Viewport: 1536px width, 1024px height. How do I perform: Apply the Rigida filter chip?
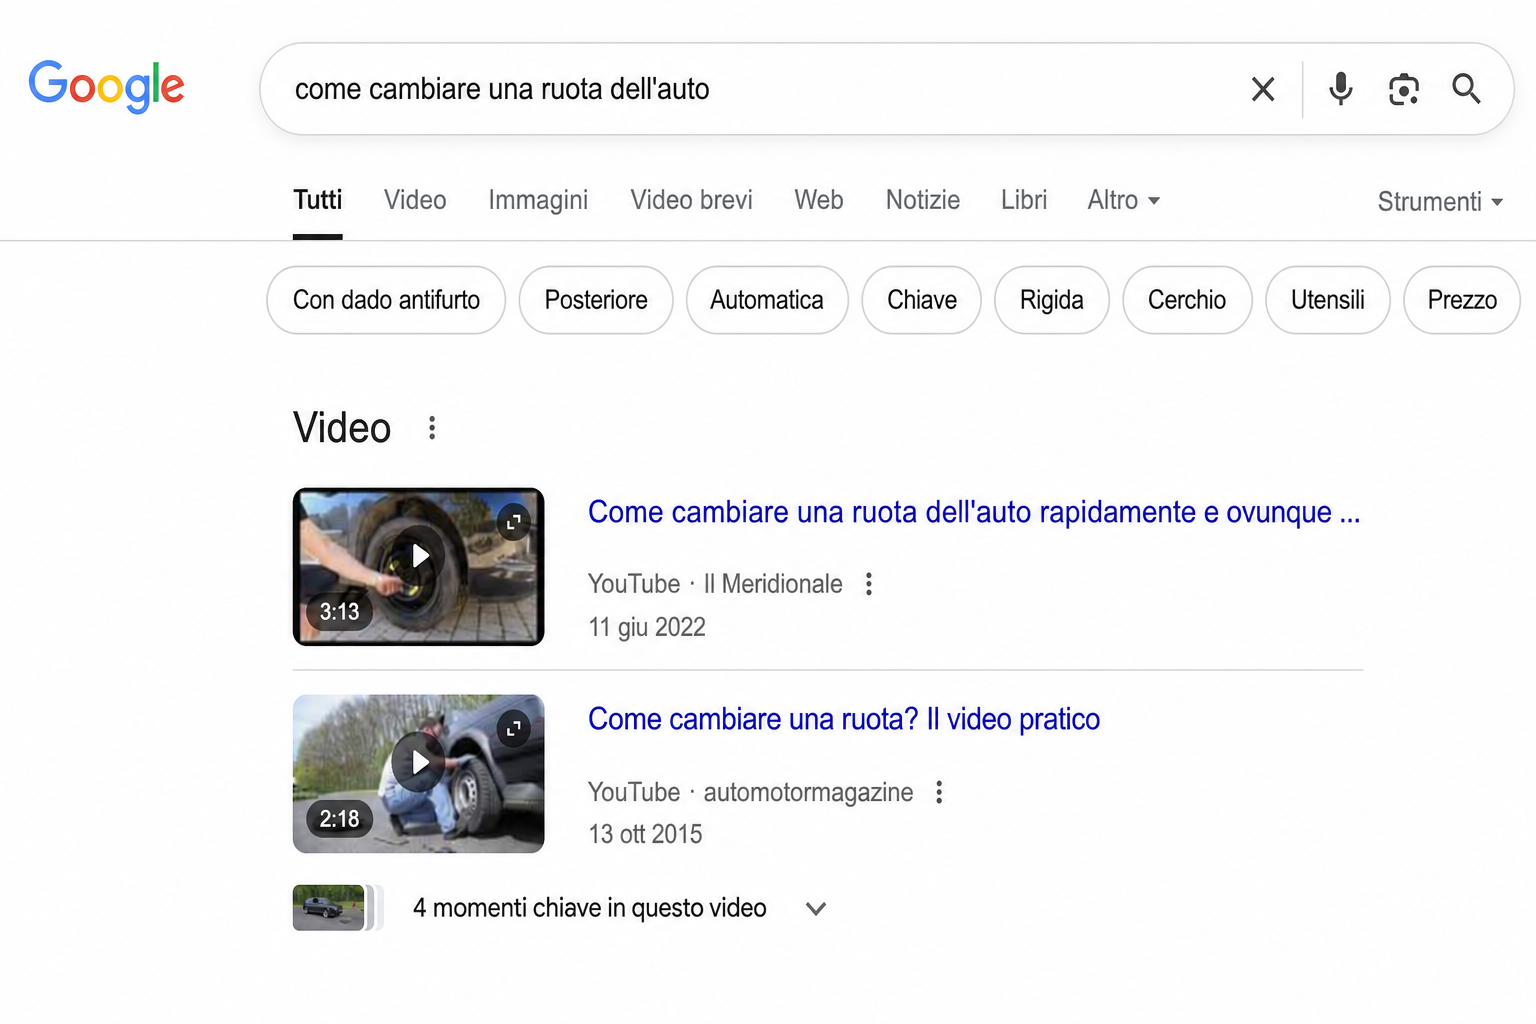click(1052, 300)
